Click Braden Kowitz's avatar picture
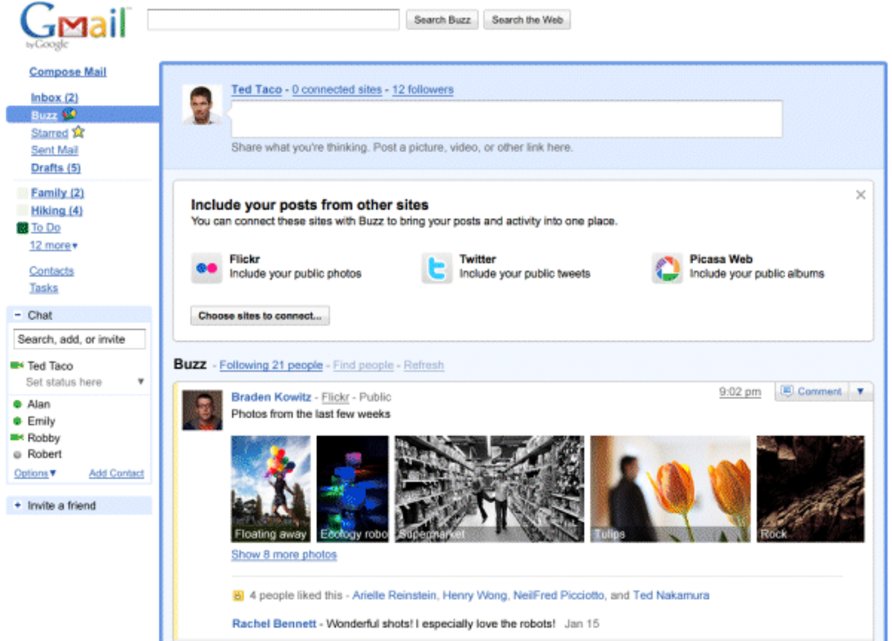This screenshot has width=892, height=641. [x=202, y=410]
